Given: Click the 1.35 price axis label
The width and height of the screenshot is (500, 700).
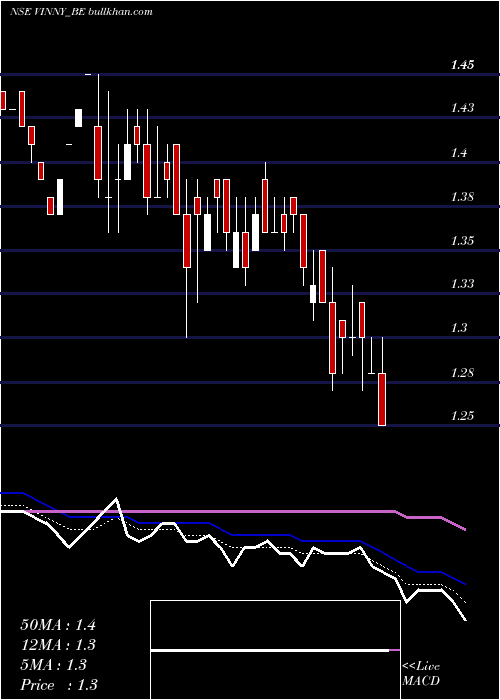Looking at the screenshot, I should point(462,241).
